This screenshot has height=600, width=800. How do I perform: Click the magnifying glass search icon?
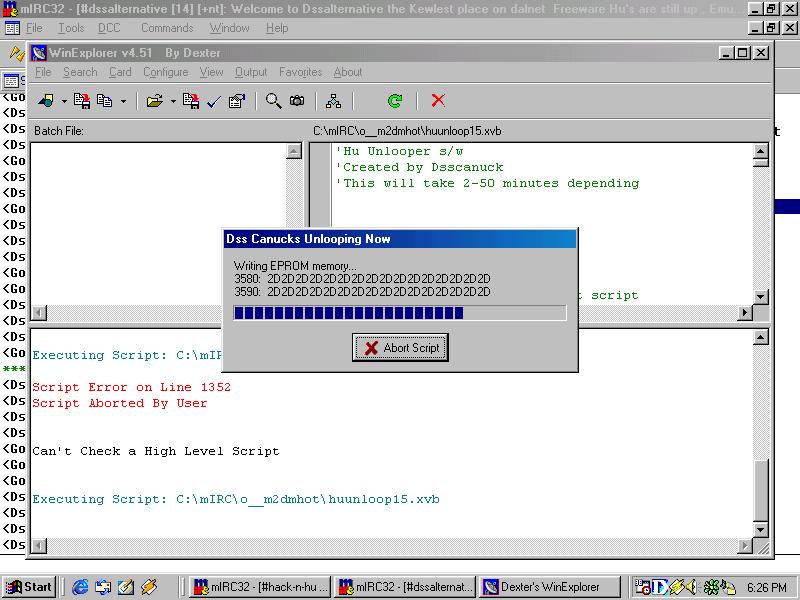(273, 101)
